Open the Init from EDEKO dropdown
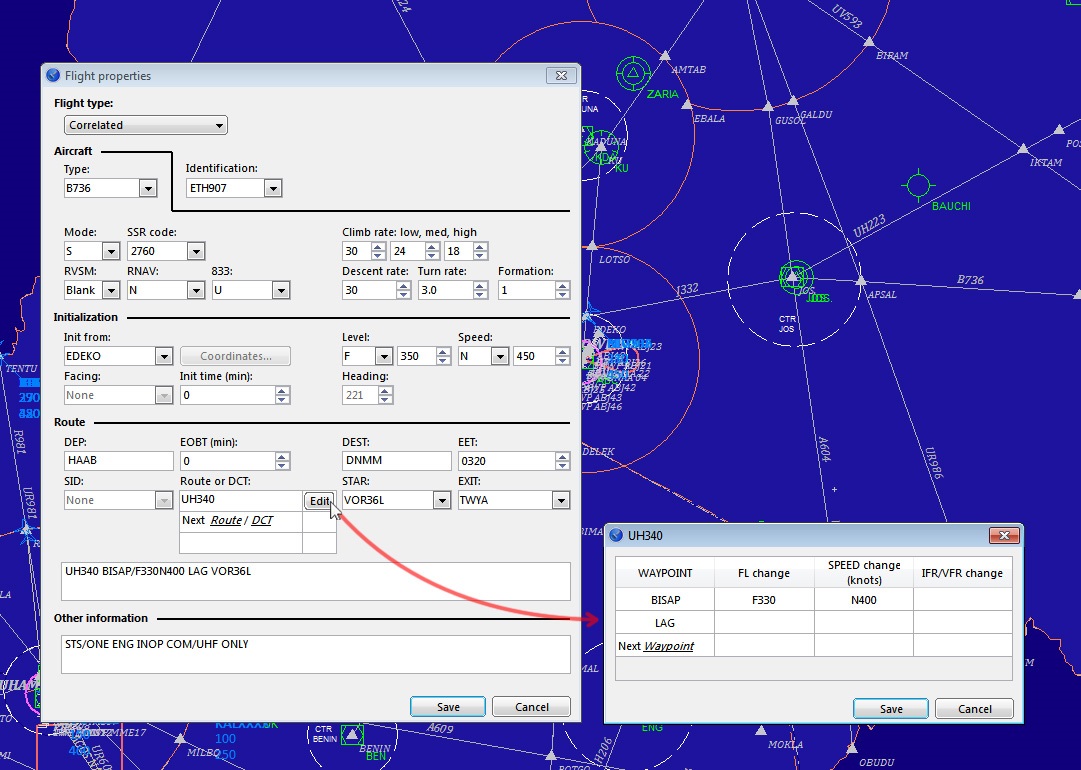The height and width of the screenshot is (770, 1081). click(163, 356)
